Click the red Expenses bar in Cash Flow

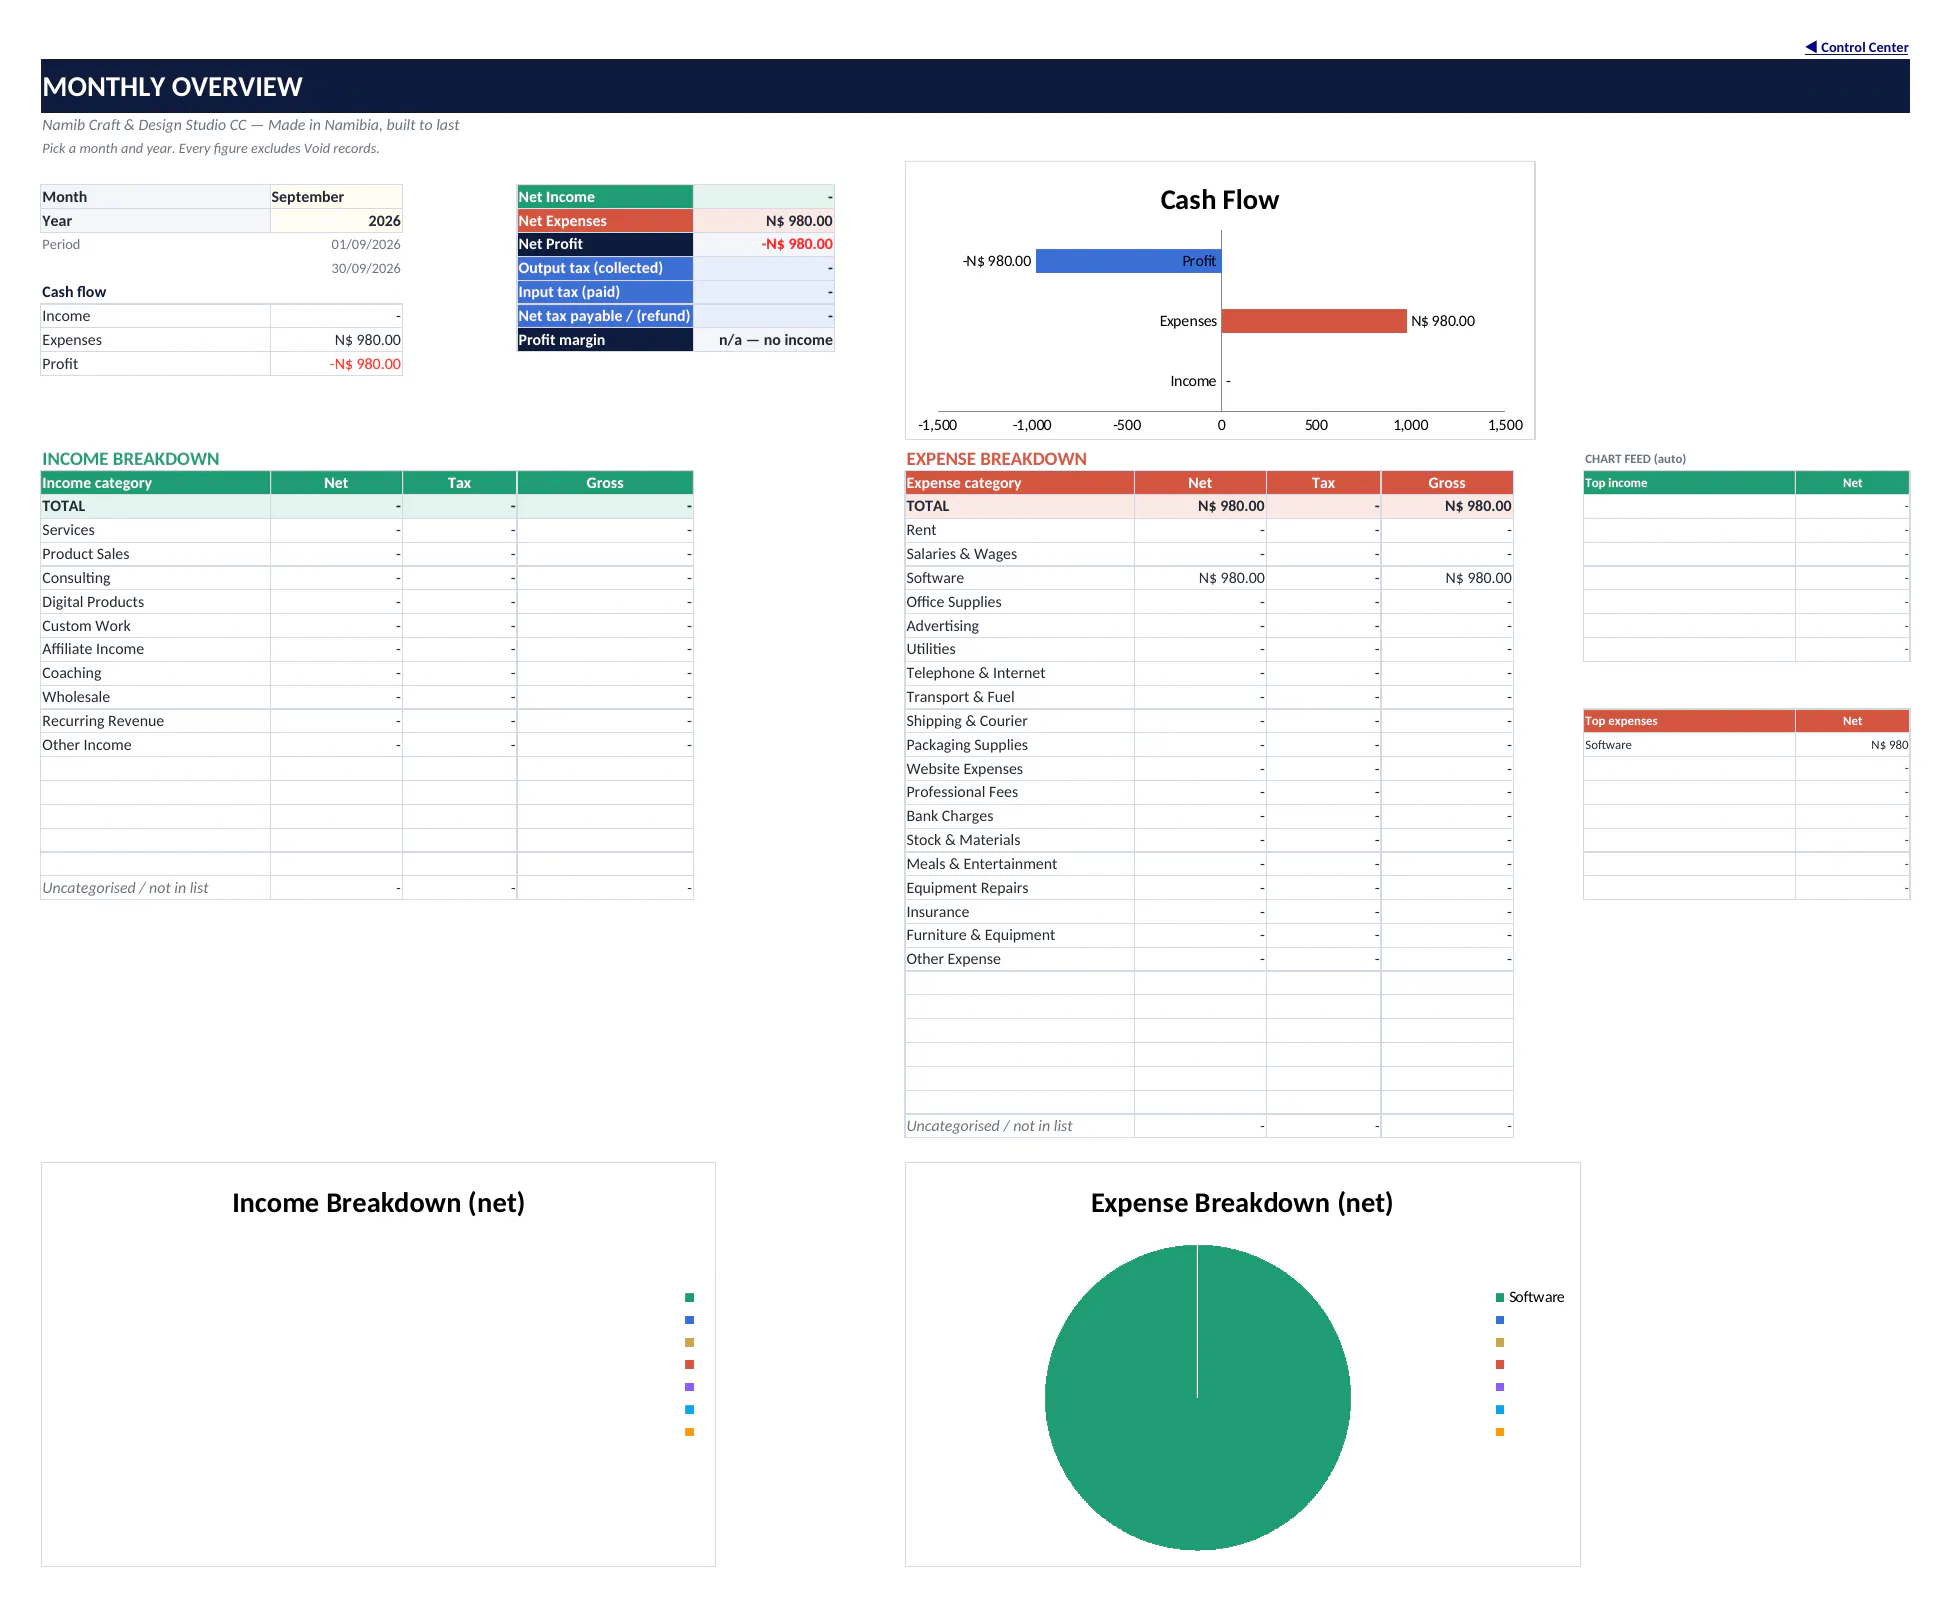(1314, 321)
